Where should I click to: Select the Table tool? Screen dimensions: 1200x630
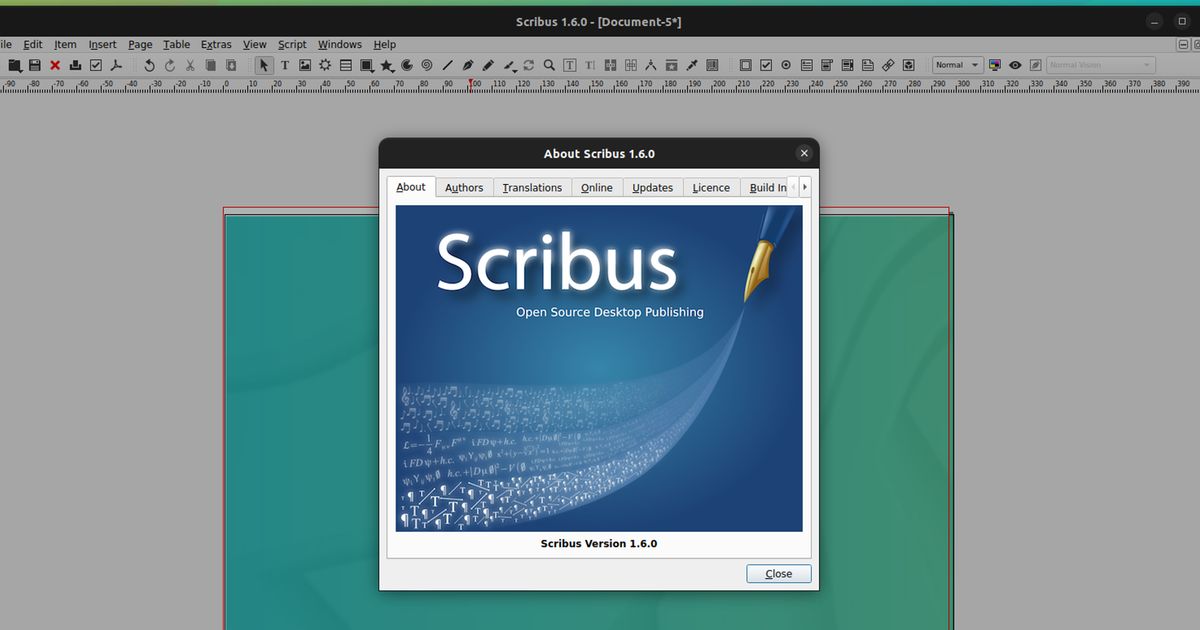[x=345, y=65]
